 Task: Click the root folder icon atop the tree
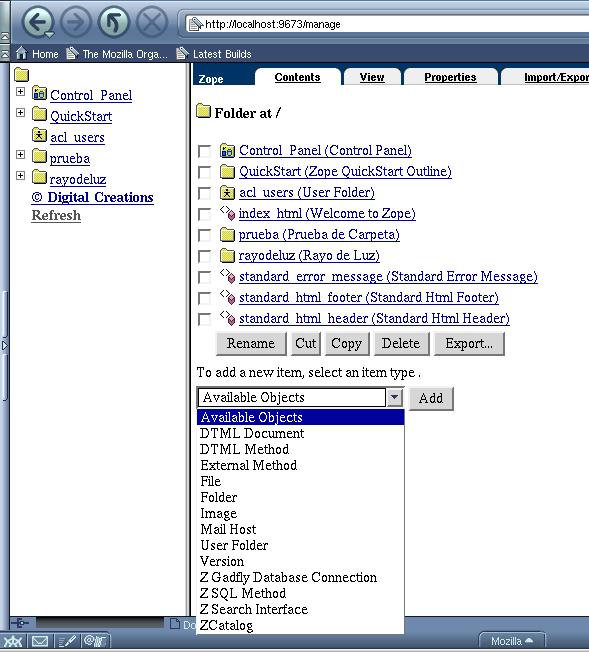pyautogui.click(x=22, y=75)
